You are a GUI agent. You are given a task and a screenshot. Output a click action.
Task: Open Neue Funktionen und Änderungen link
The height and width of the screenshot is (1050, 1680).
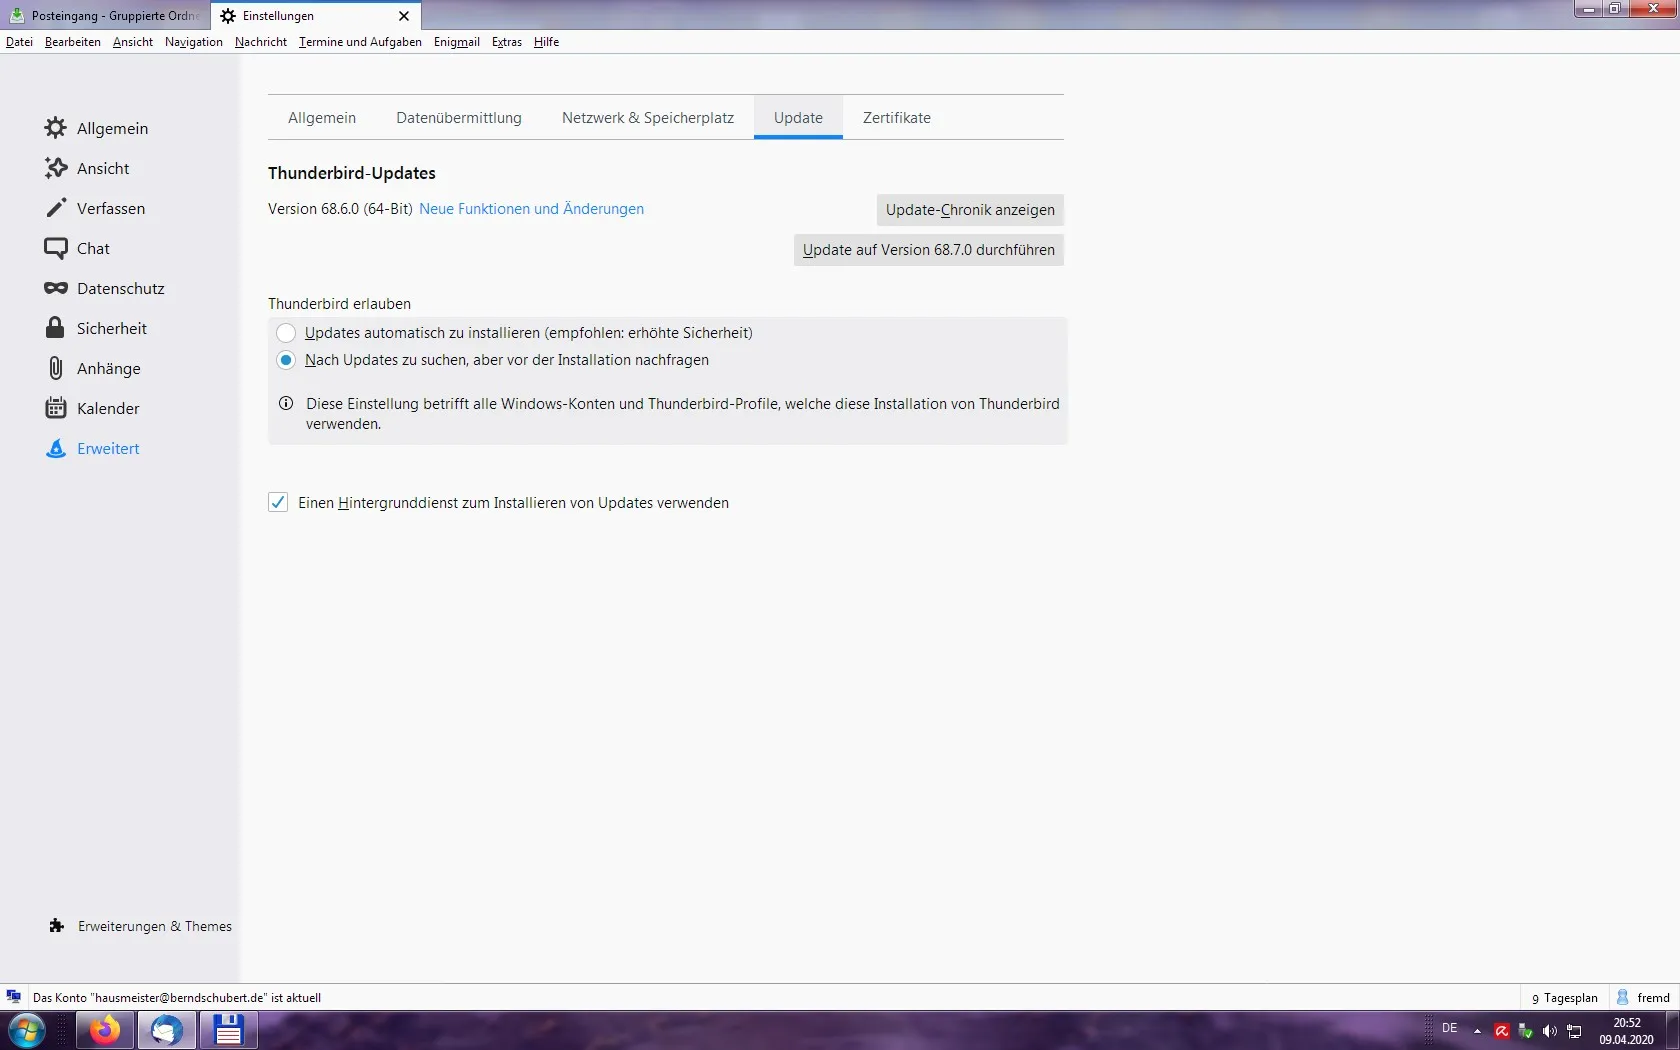pos(531,209)
